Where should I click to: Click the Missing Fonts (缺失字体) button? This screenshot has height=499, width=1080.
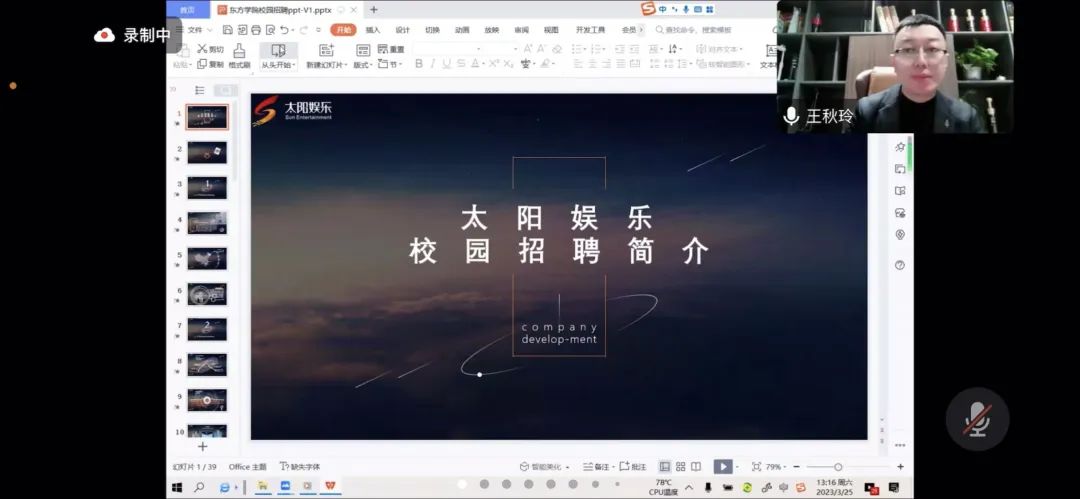300,467
